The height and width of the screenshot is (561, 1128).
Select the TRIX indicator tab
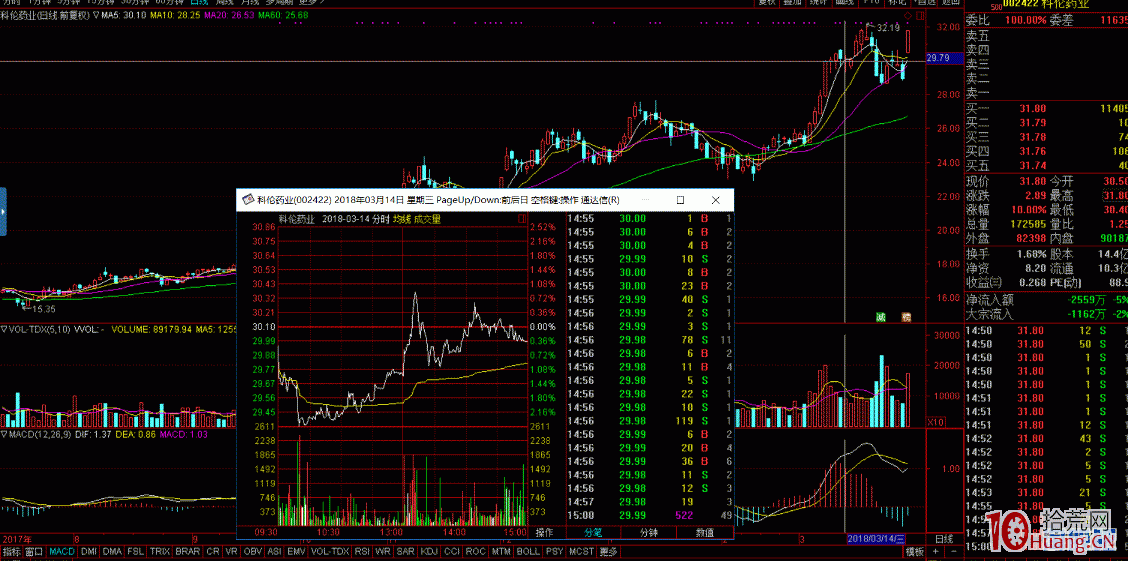pos(160,552)
